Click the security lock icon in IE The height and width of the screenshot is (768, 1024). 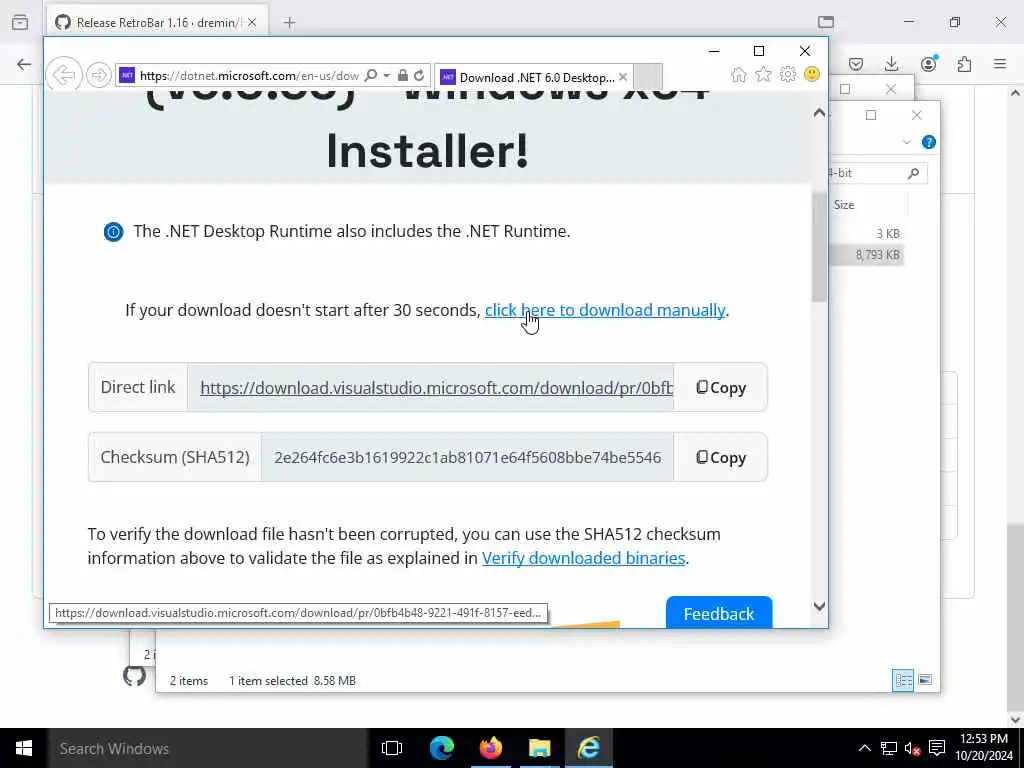coord(403,75)
